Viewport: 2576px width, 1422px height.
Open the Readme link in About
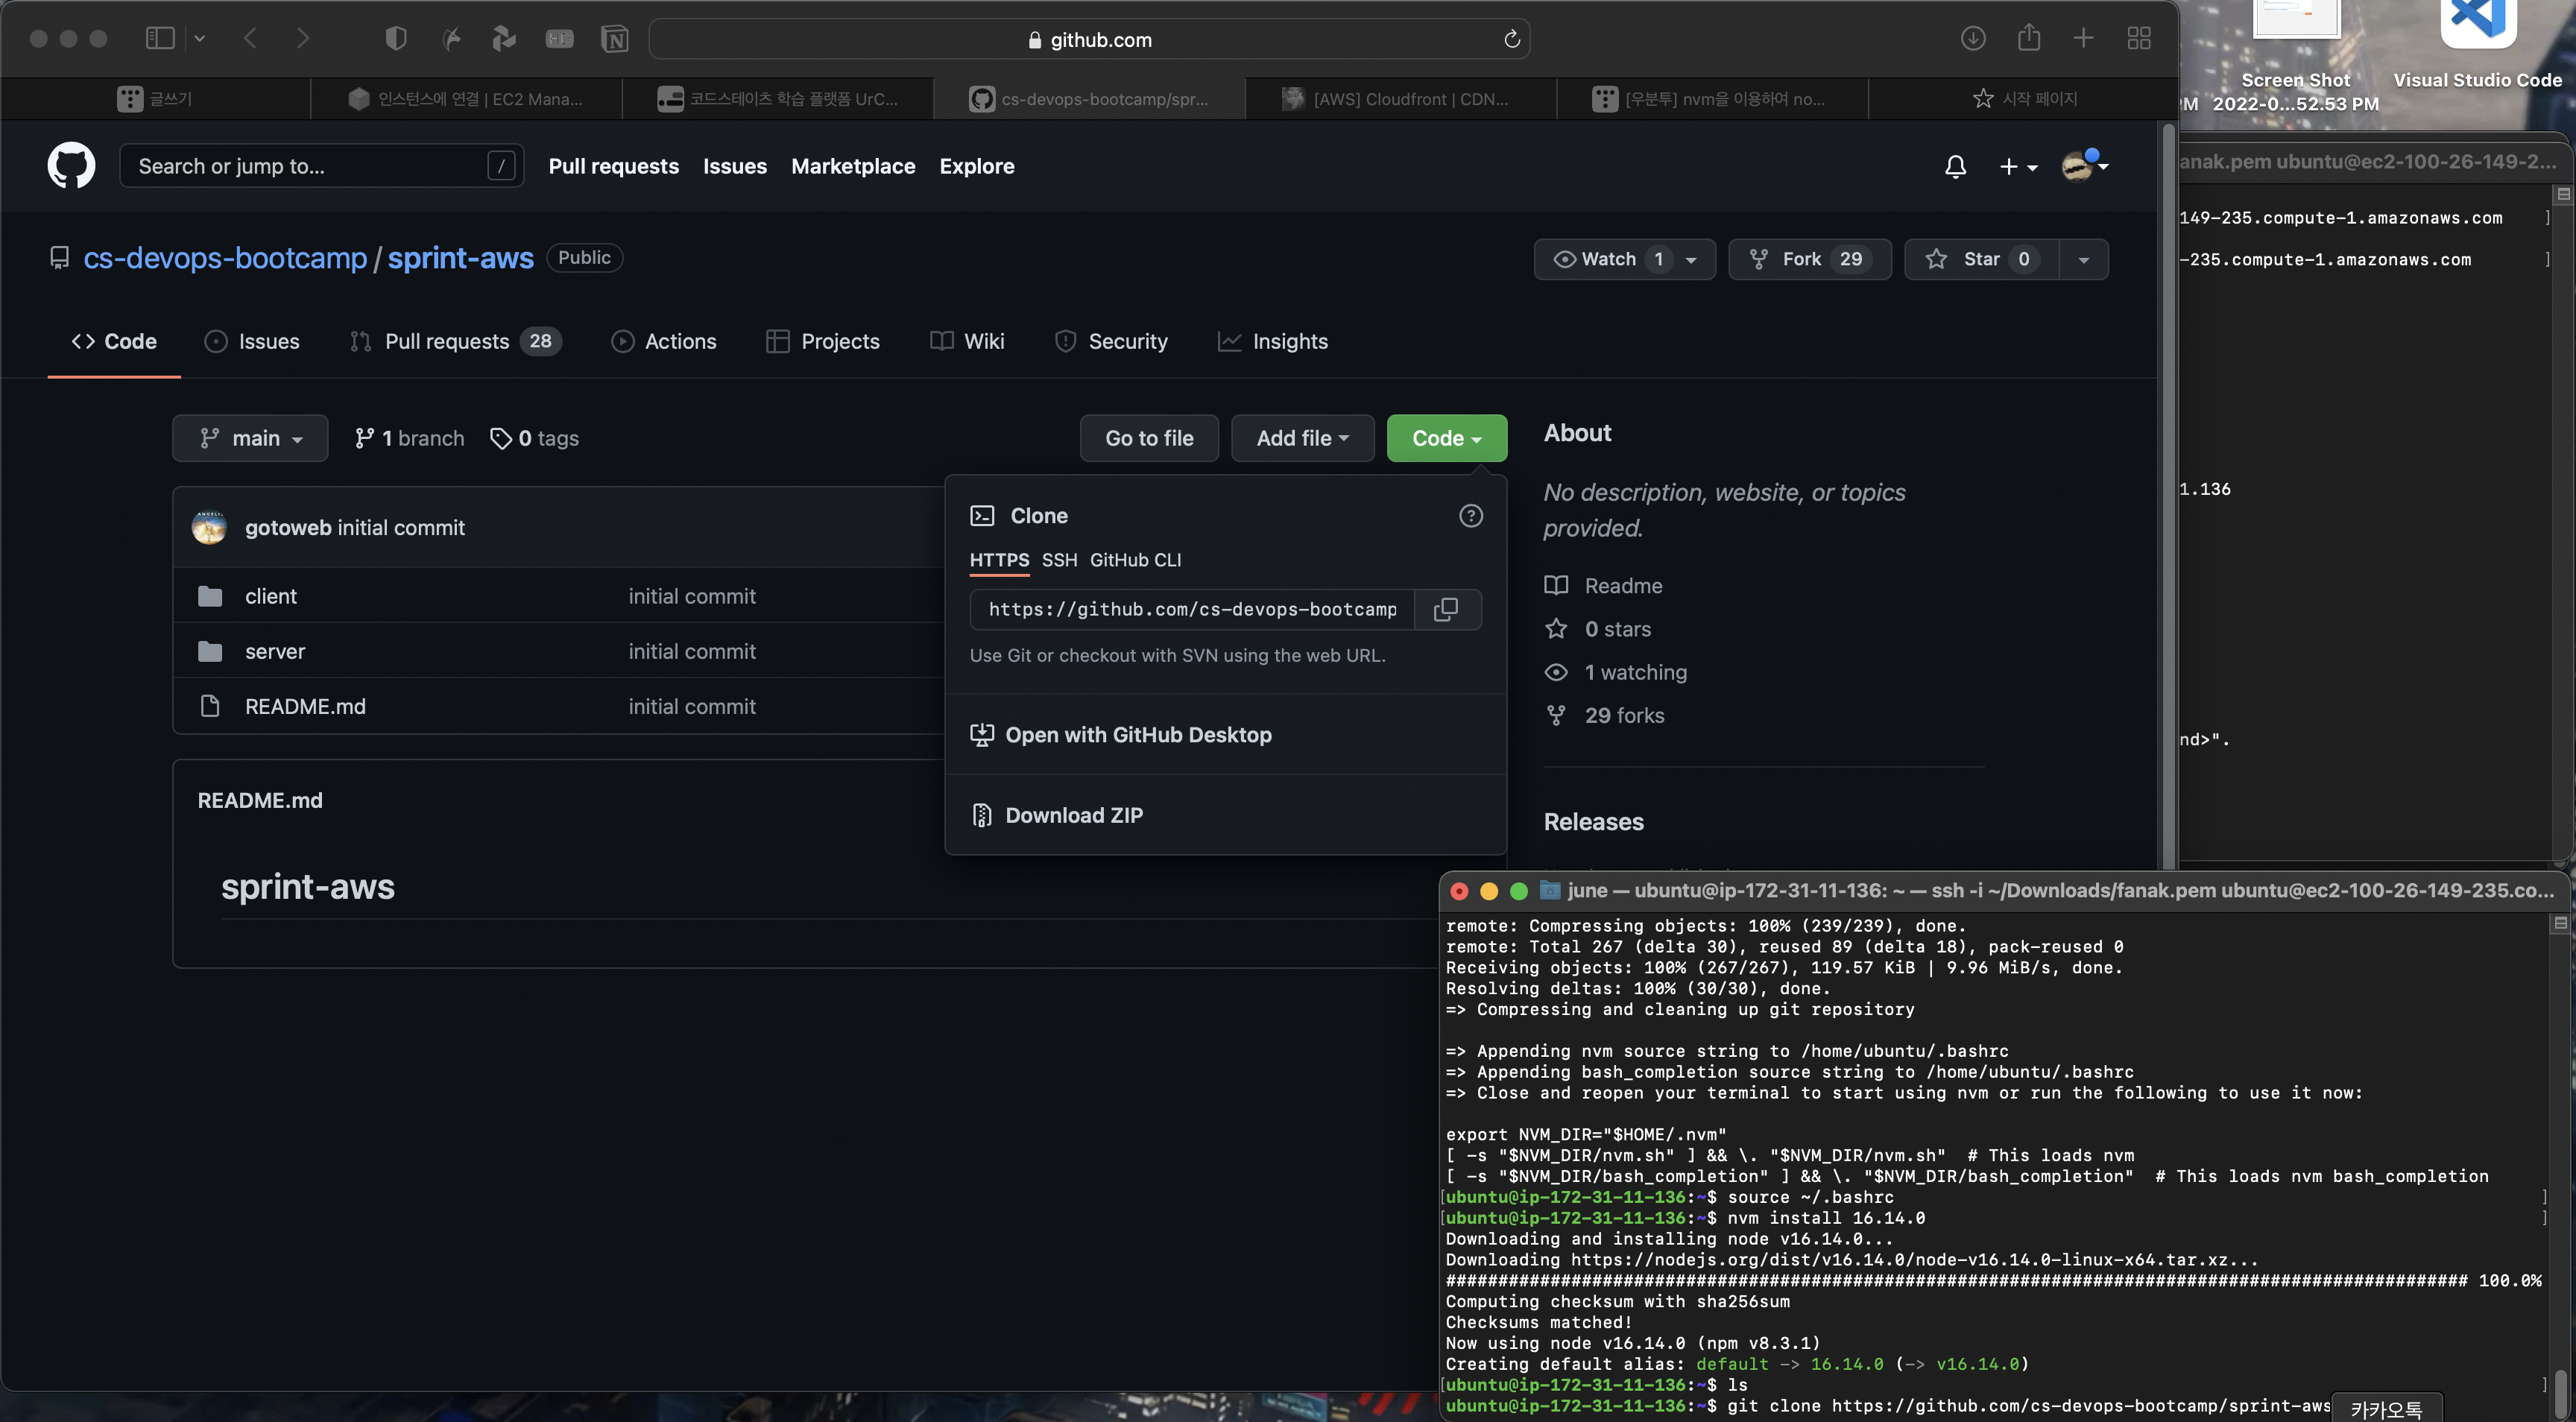pos(1603,586)
